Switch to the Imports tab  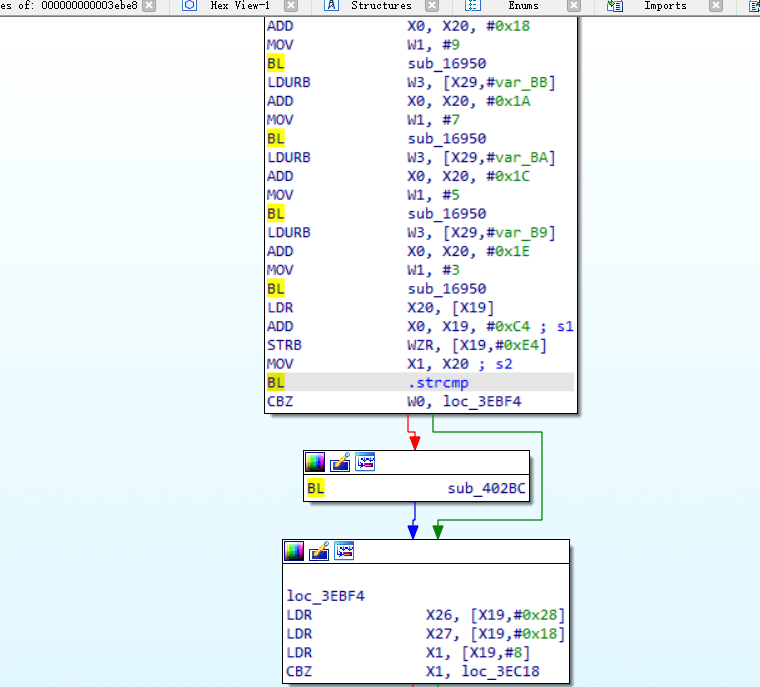[x=665, y=5]
